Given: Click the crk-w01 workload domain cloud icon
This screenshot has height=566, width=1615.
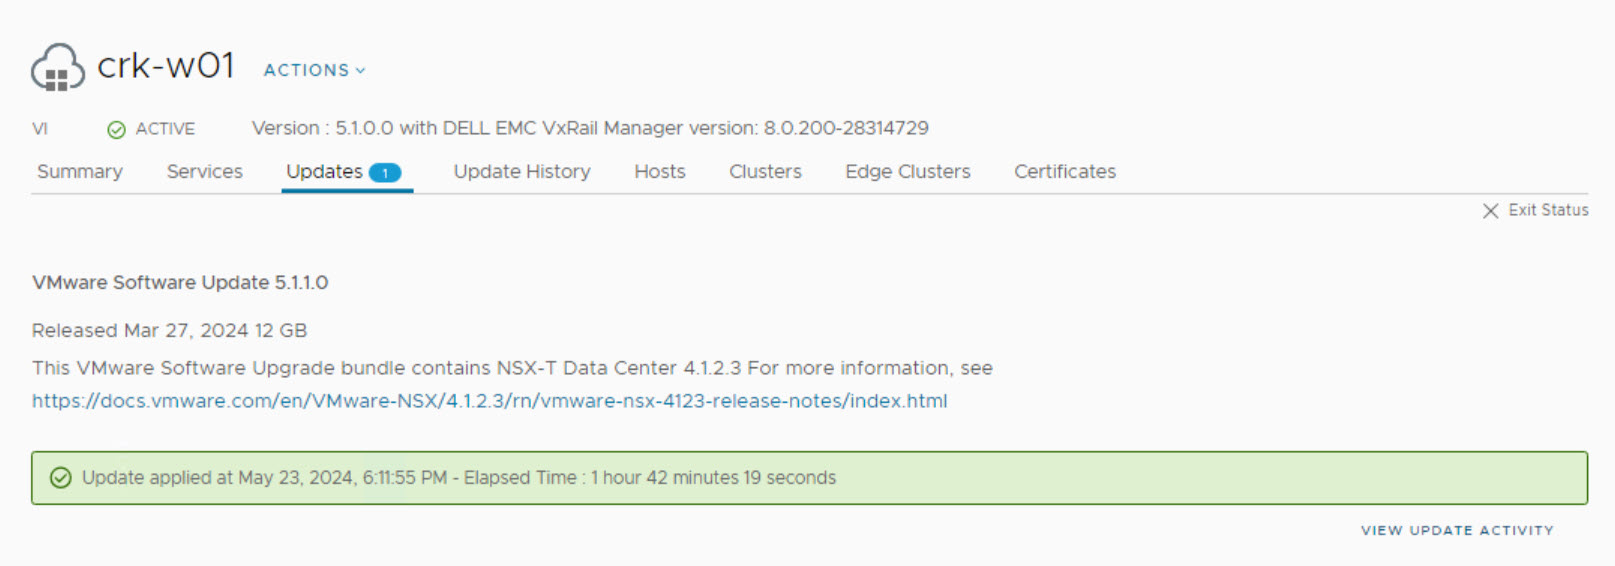Looking at the screenshot, I should (x=57, y=68).
